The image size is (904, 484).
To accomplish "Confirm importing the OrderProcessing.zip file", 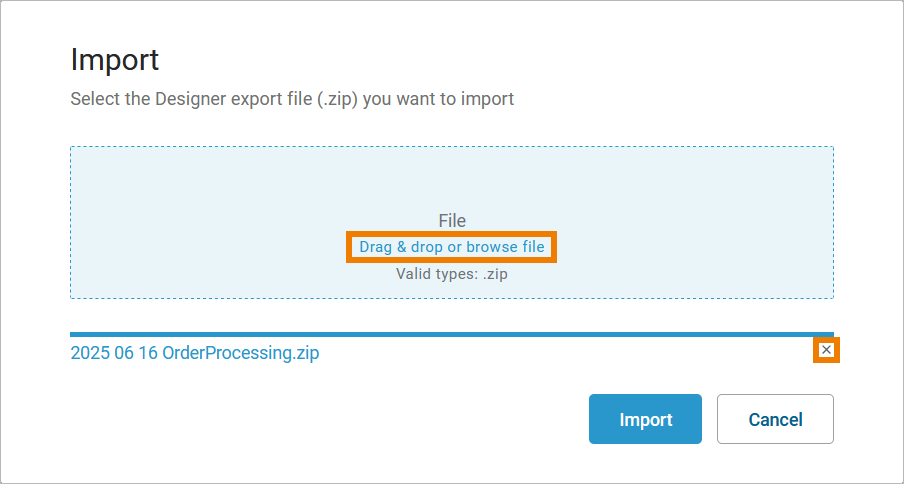I will [x=645, y=419].
